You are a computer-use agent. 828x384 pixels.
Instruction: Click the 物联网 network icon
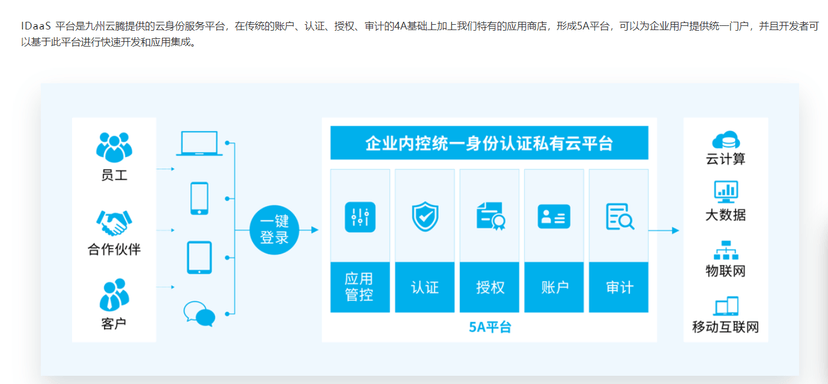pyautogui.click(x=726, y=250)
